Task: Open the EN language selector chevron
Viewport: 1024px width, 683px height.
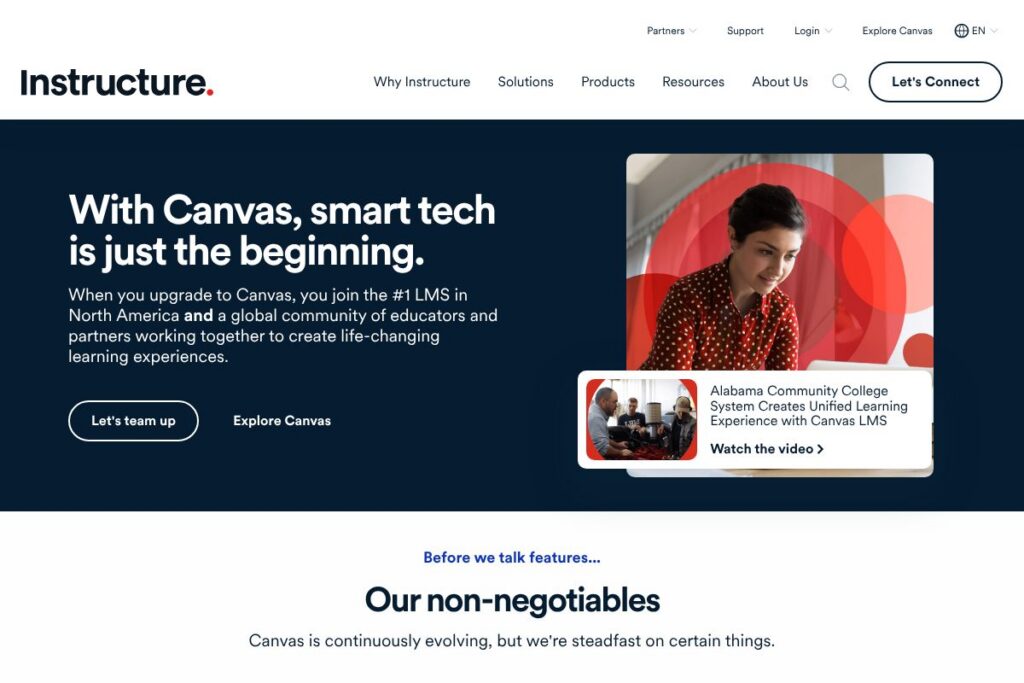Action: (x=994, y=31)
